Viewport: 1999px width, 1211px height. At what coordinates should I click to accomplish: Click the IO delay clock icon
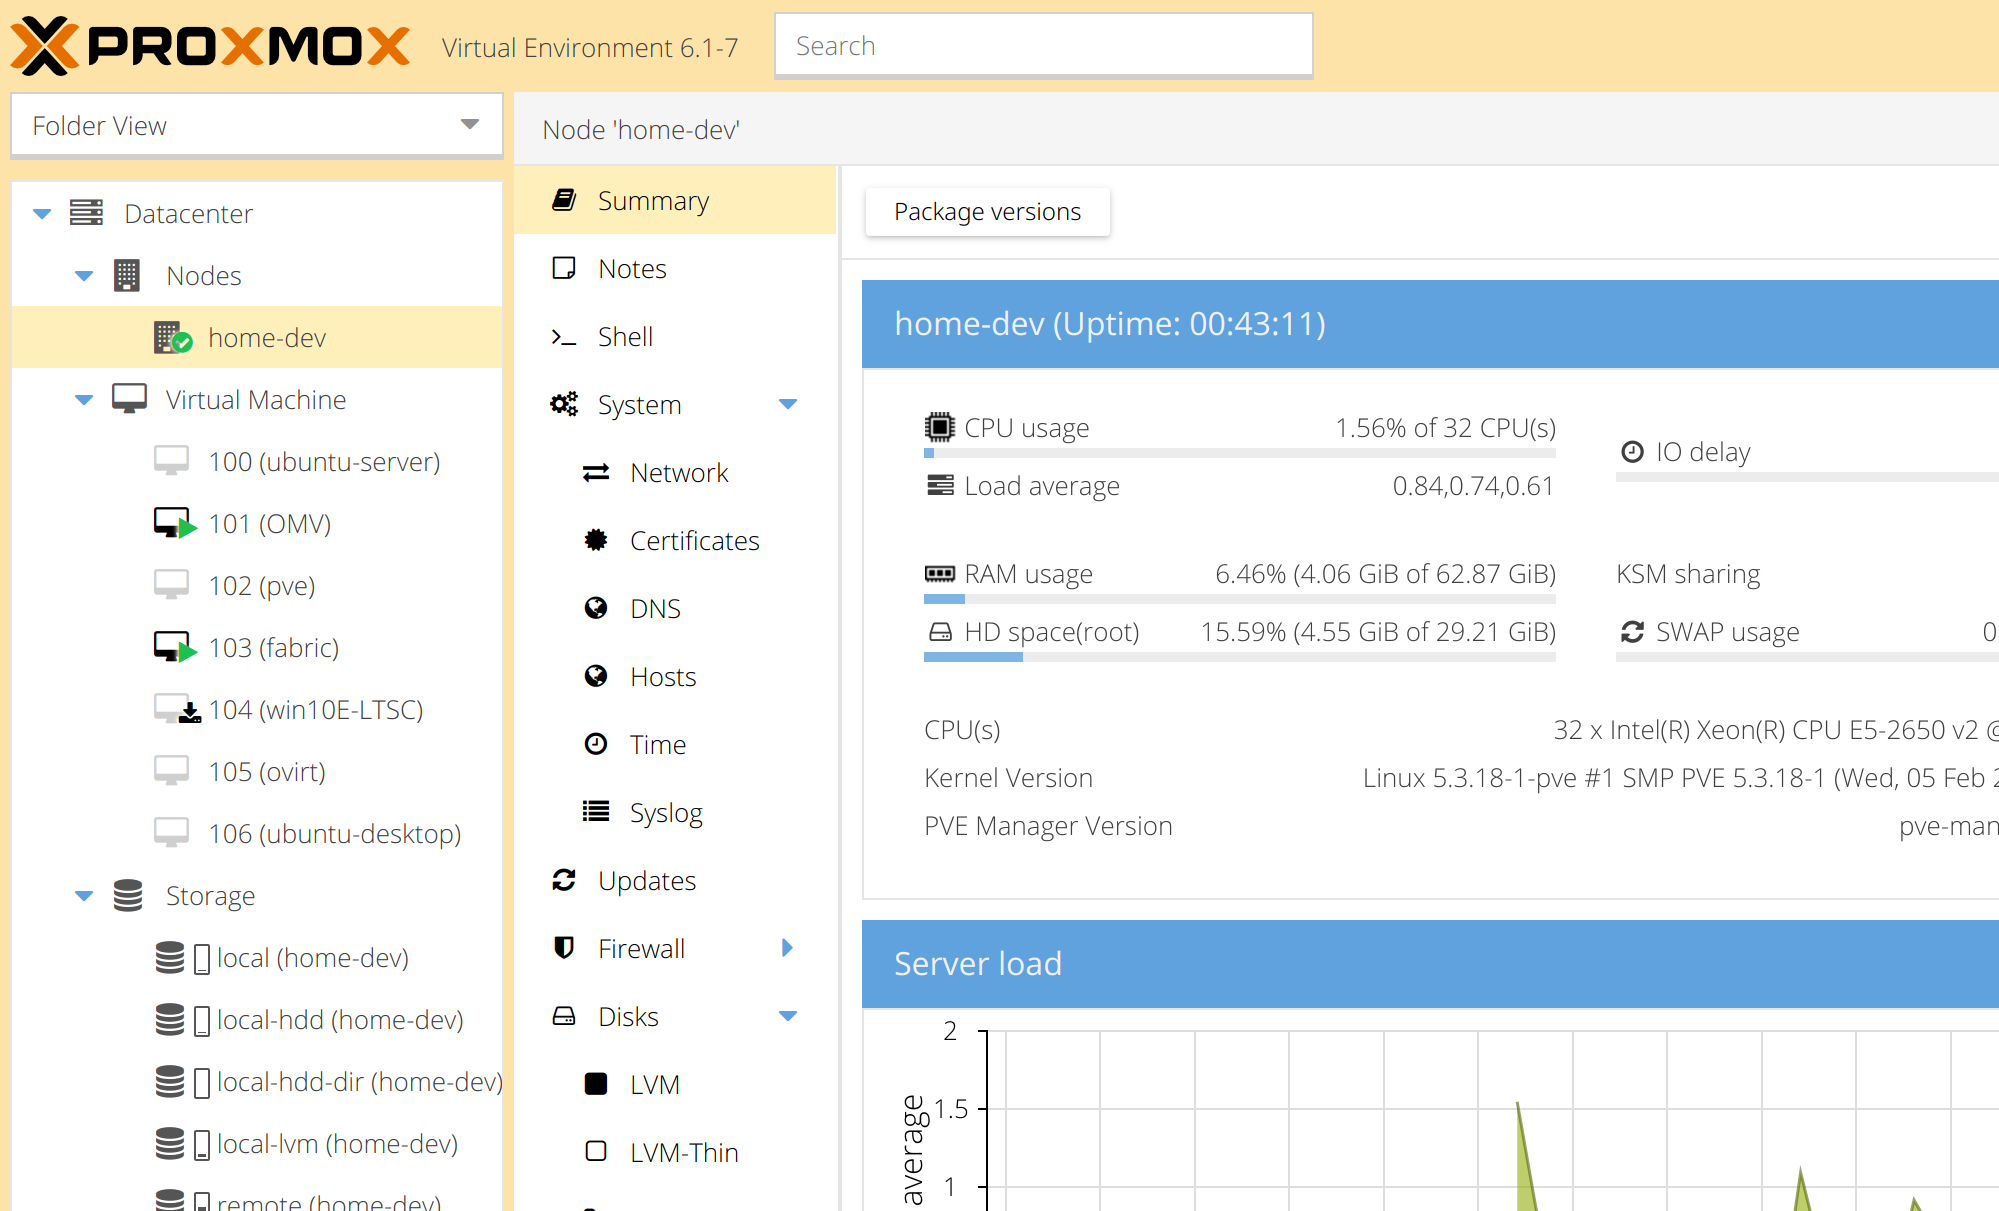[x=1632, y=451]
